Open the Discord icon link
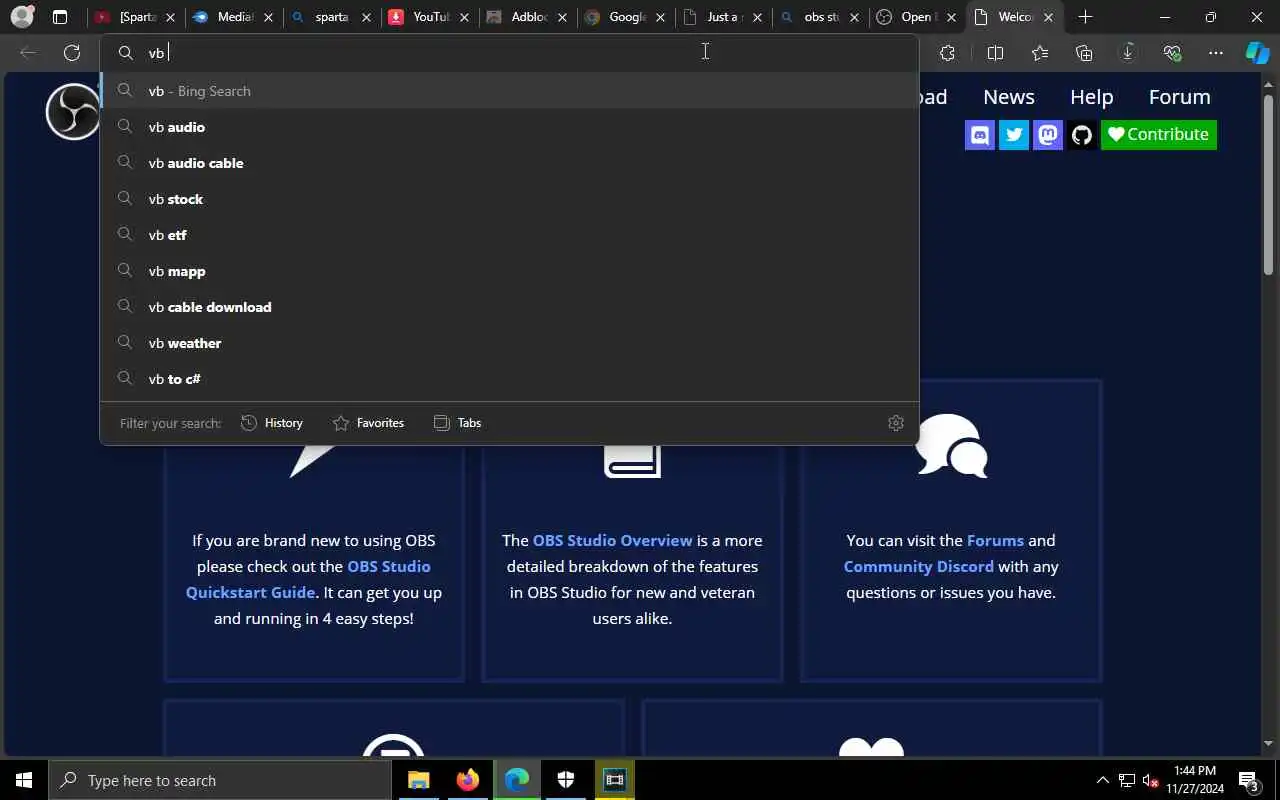Screen dimensions: 1280x800 point(980,134)
